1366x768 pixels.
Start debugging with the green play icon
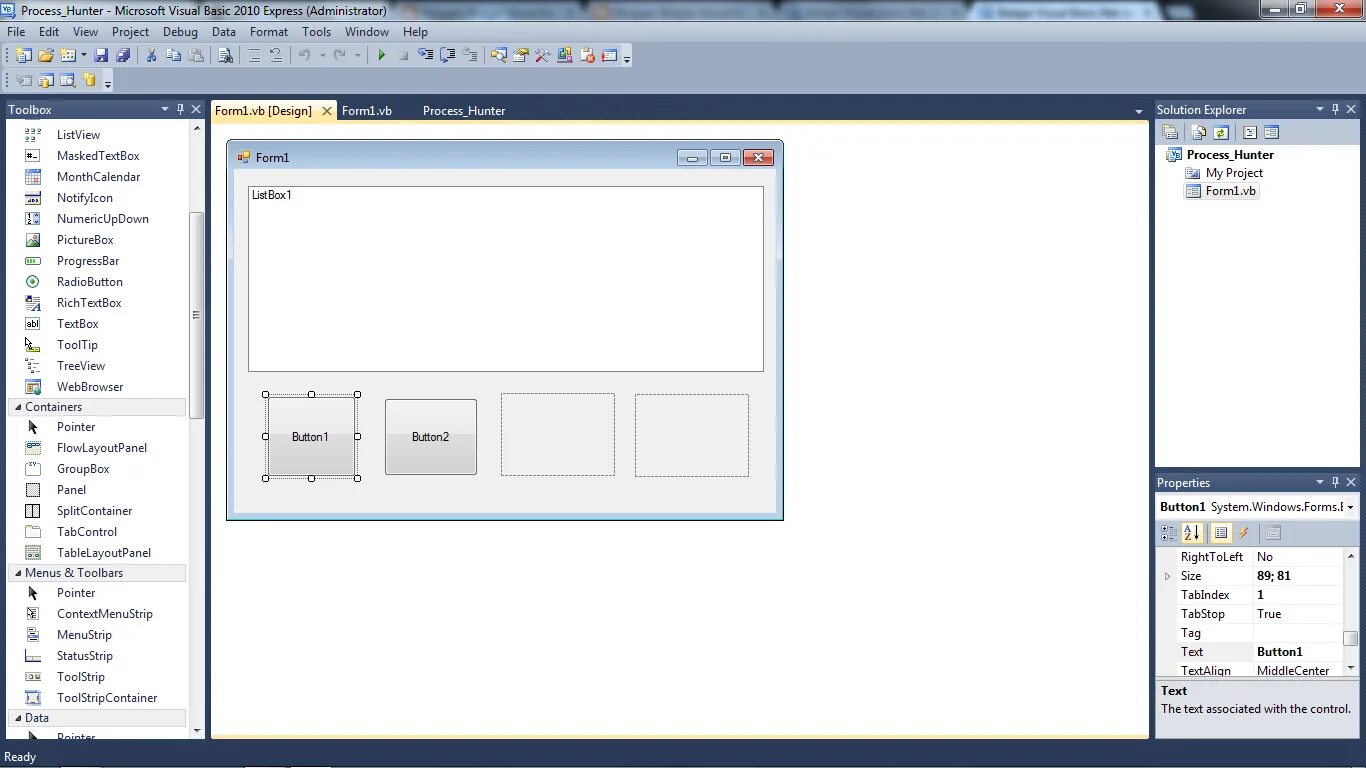[x=381, y=55]
